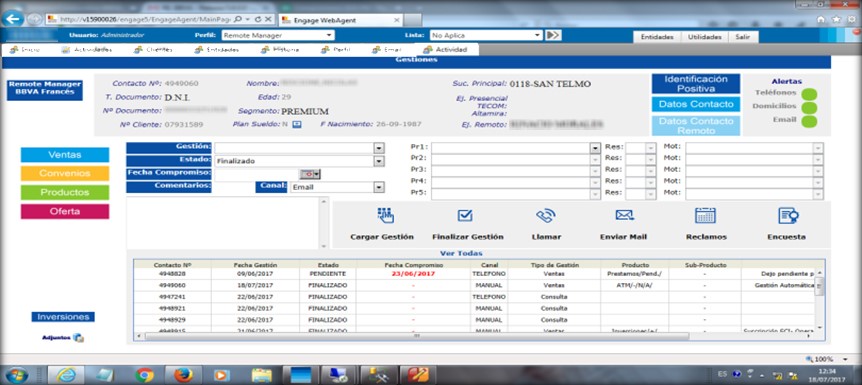Click the Ver Todas link

click(461, 254)
